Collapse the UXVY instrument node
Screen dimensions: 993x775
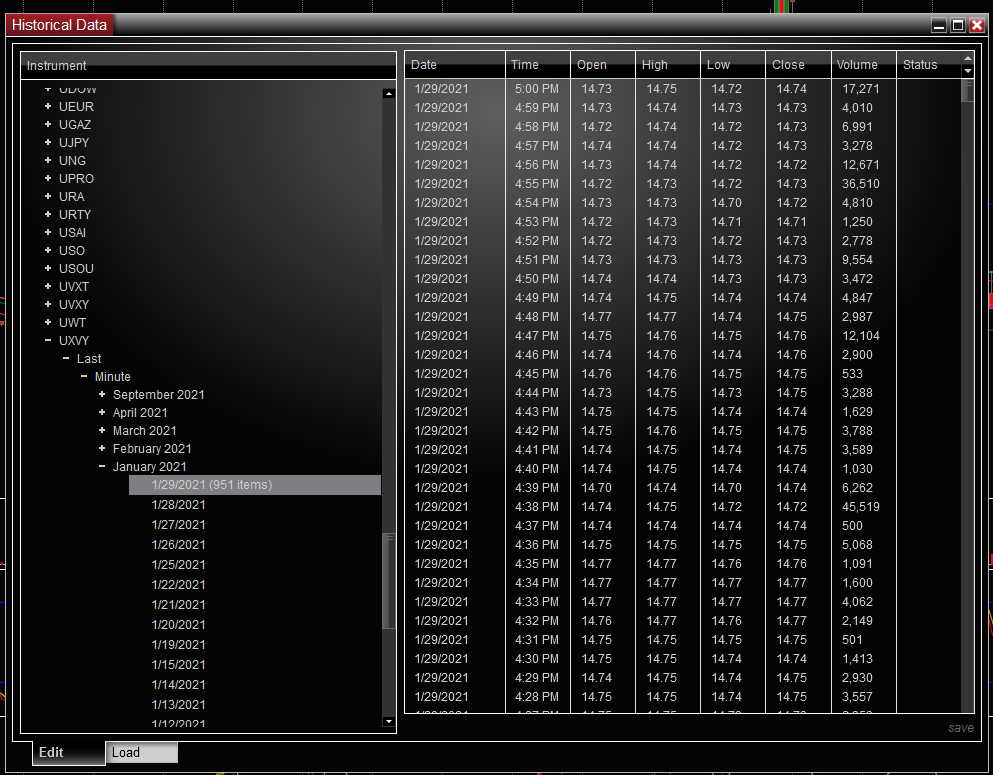[x=48, y=341]
